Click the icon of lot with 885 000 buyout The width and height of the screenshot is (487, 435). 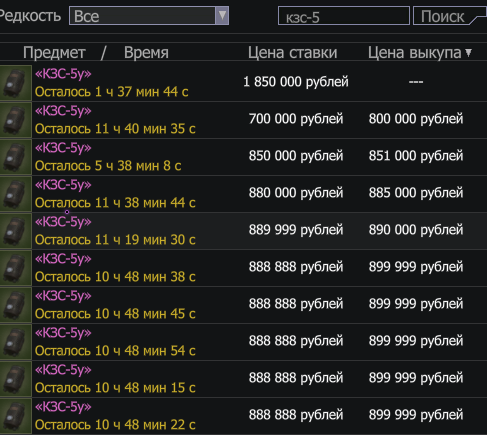pyautogui.click(x=15, y=194)
